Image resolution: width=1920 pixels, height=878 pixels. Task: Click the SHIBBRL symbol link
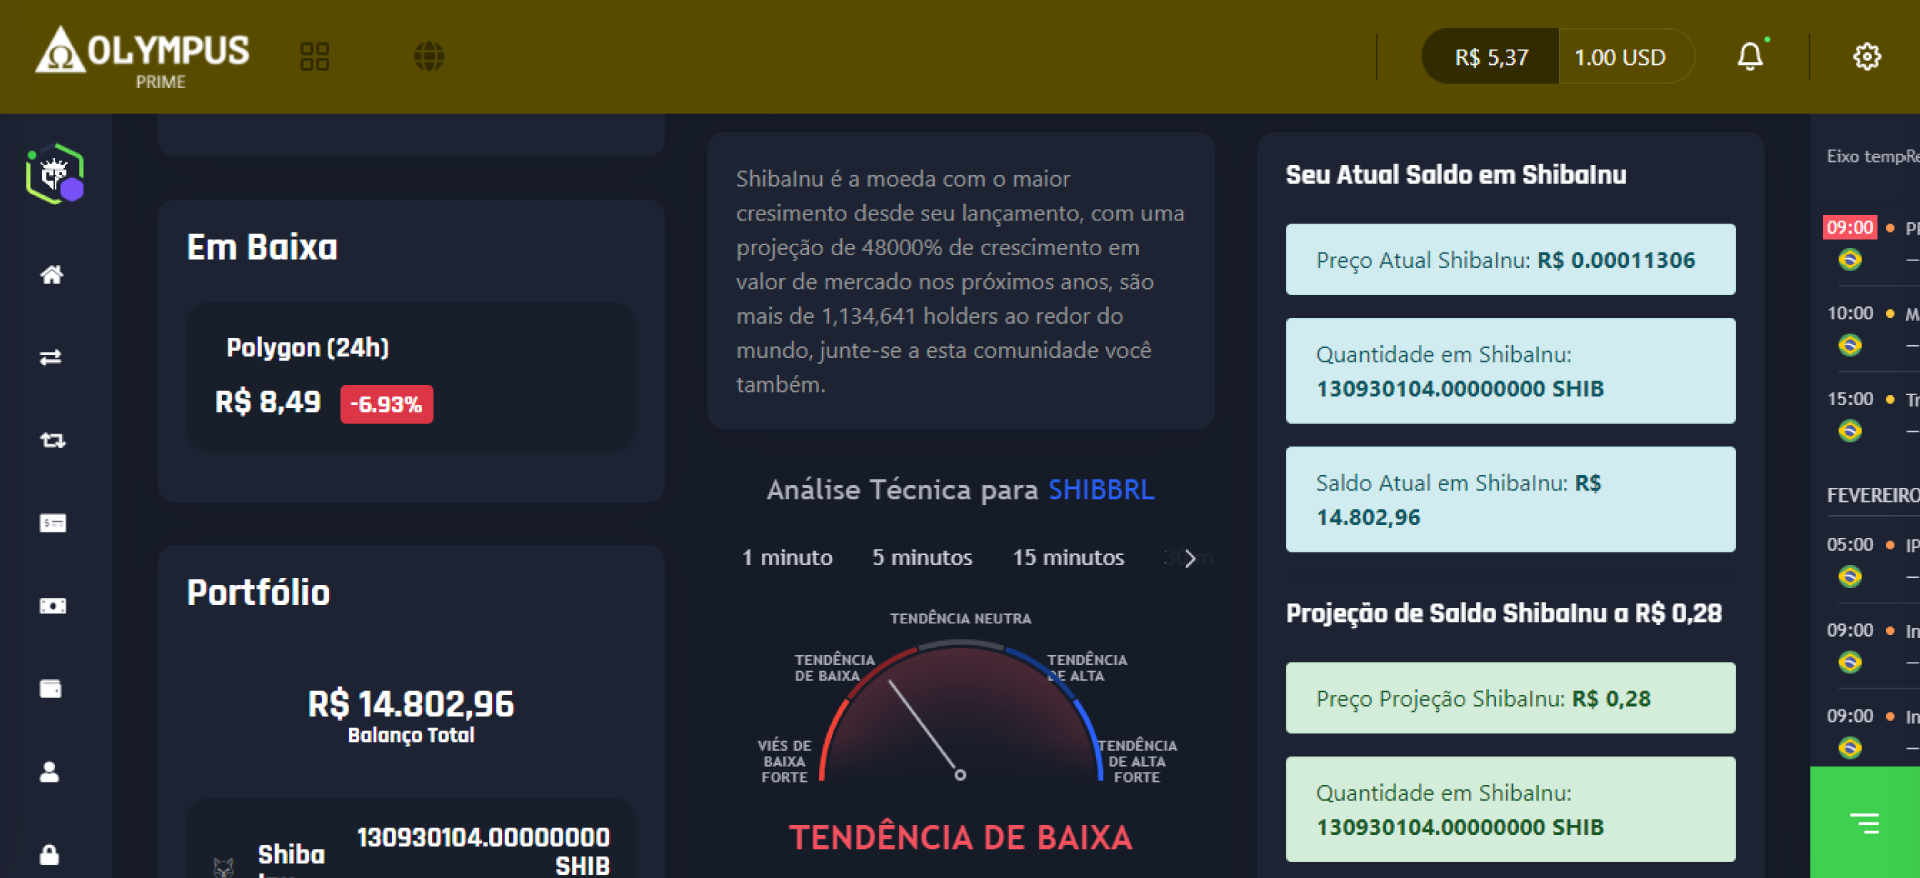pyautogui.click(x=1101, y=490)
